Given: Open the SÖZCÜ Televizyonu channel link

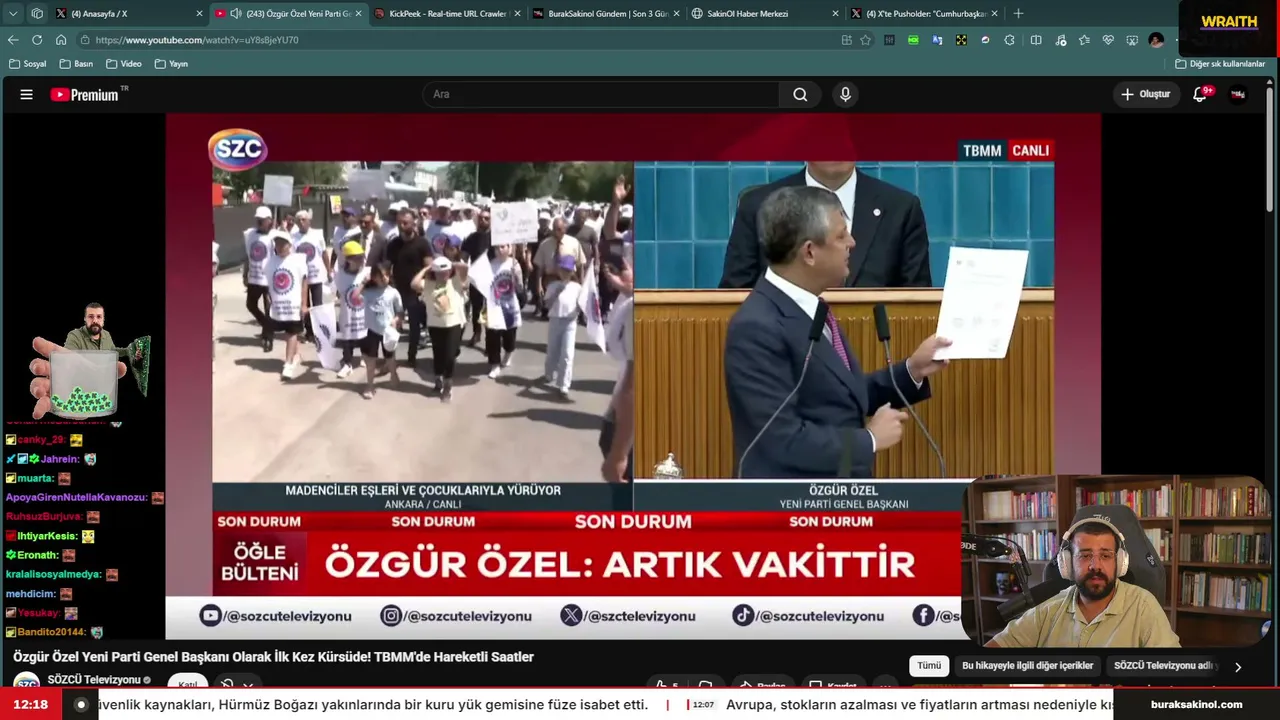Looking at the screenshot, I should (x=93, y=680).
